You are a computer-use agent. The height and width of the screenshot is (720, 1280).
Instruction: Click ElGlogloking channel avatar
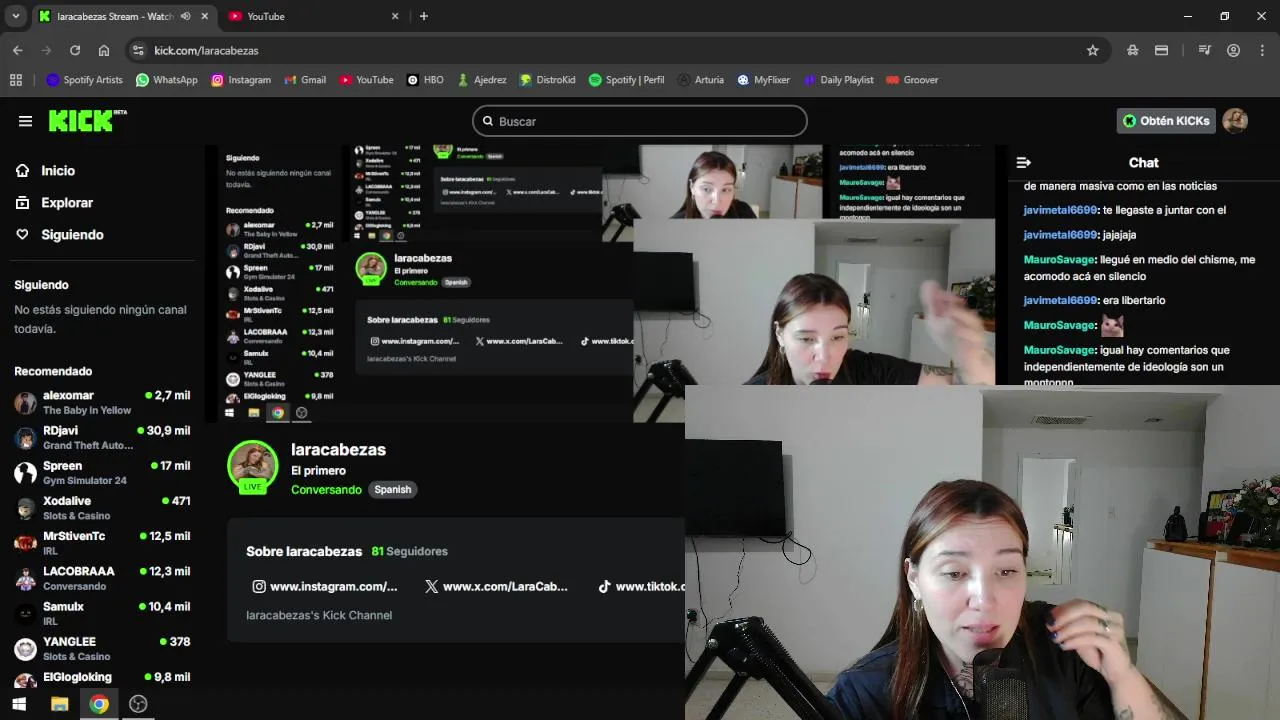coord(25,682)
